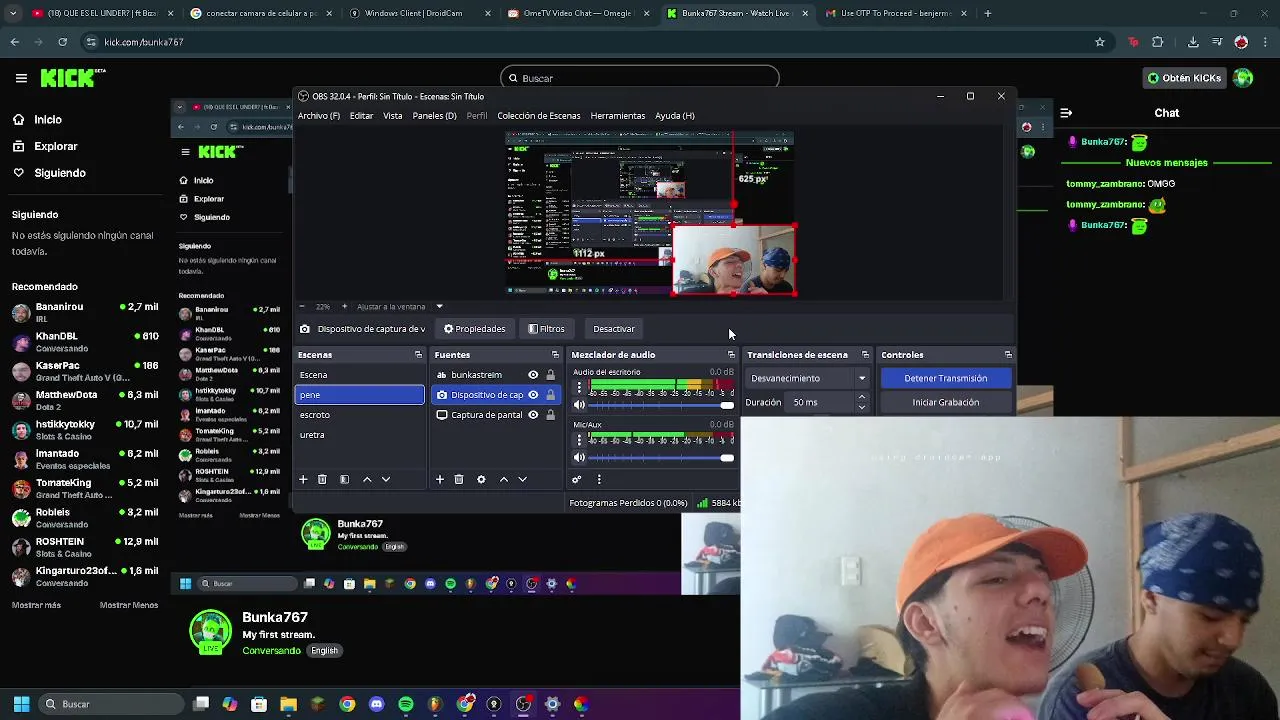Adjust Audio del escritorio volume slider

[661, 405]
